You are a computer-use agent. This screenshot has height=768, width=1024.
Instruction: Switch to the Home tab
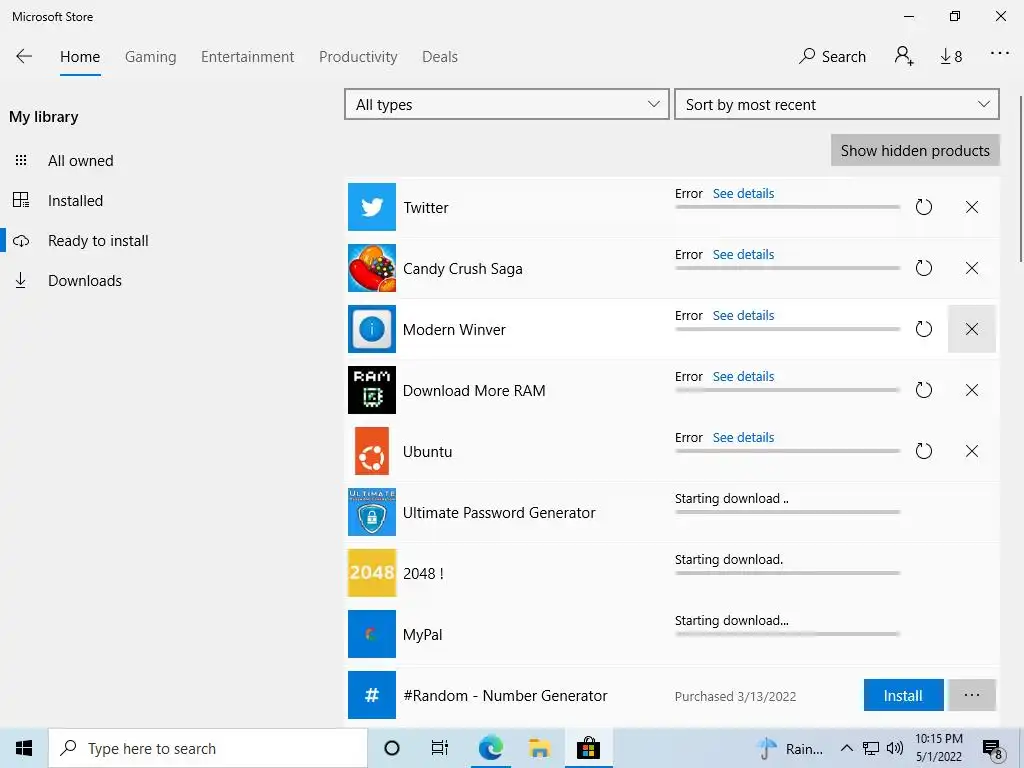click(80, 57)
